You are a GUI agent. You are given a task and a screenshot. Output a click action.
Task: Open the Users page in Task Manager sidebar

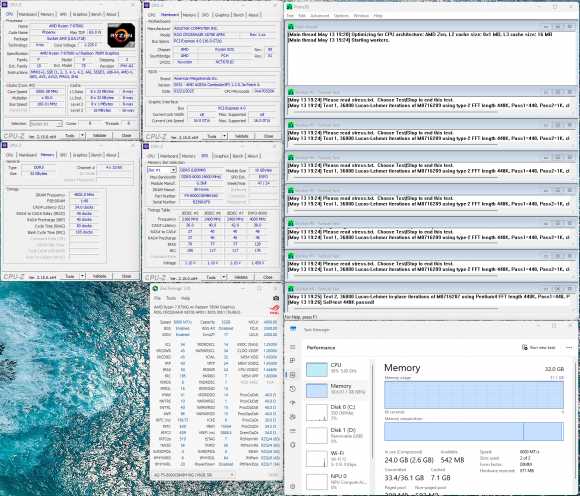tap(293, 417)
